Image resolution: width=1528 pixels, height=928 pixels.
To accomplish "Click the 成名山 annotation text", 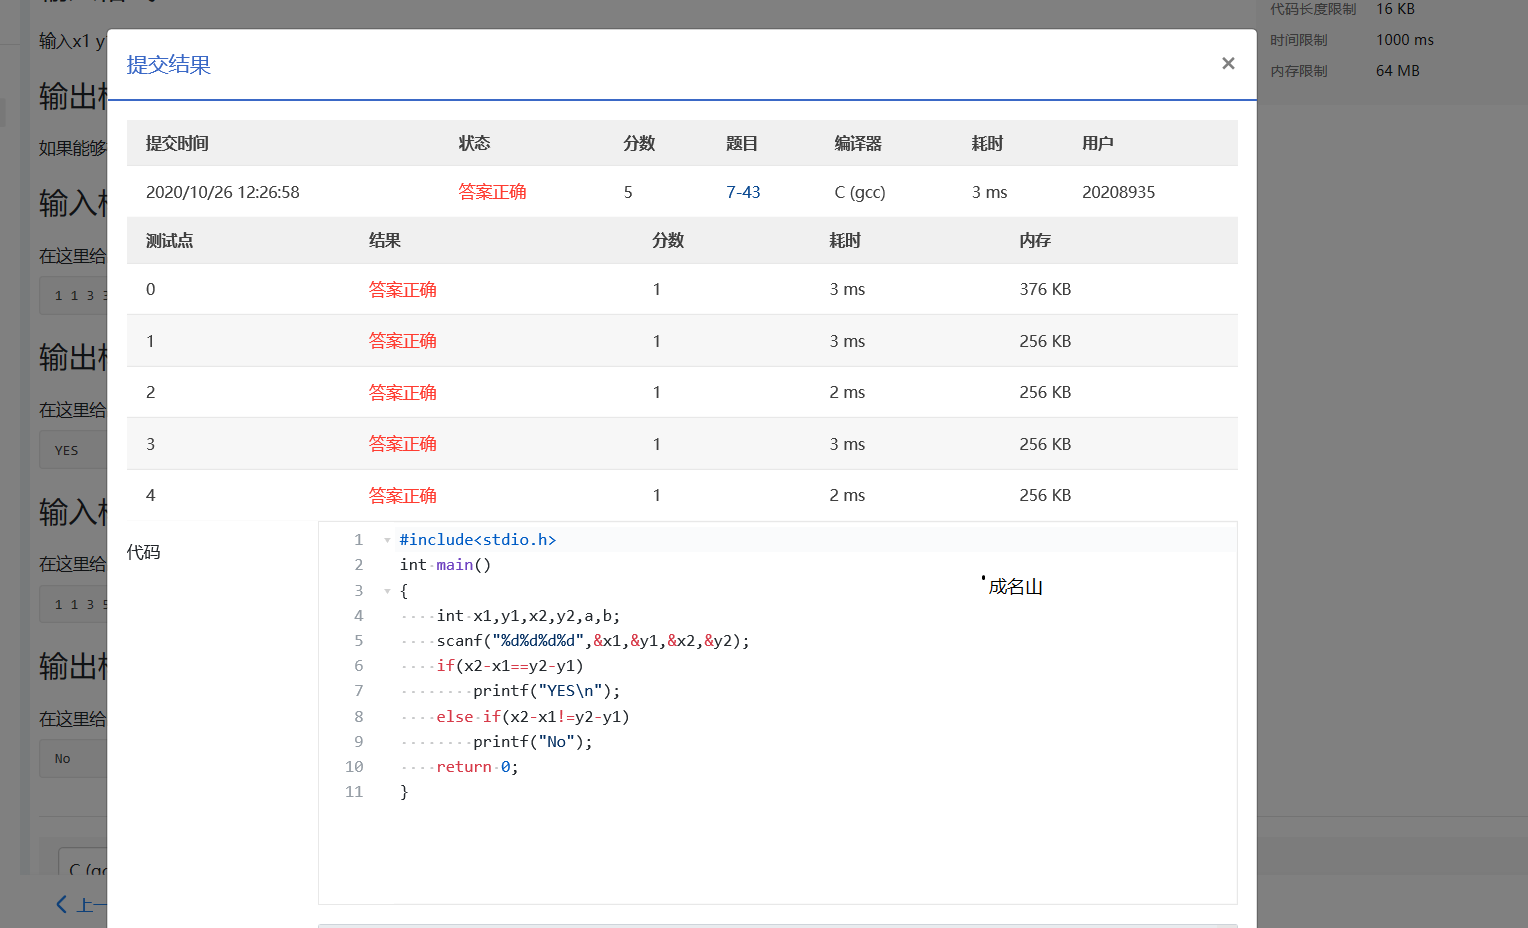I will (x=1015, y=587).
